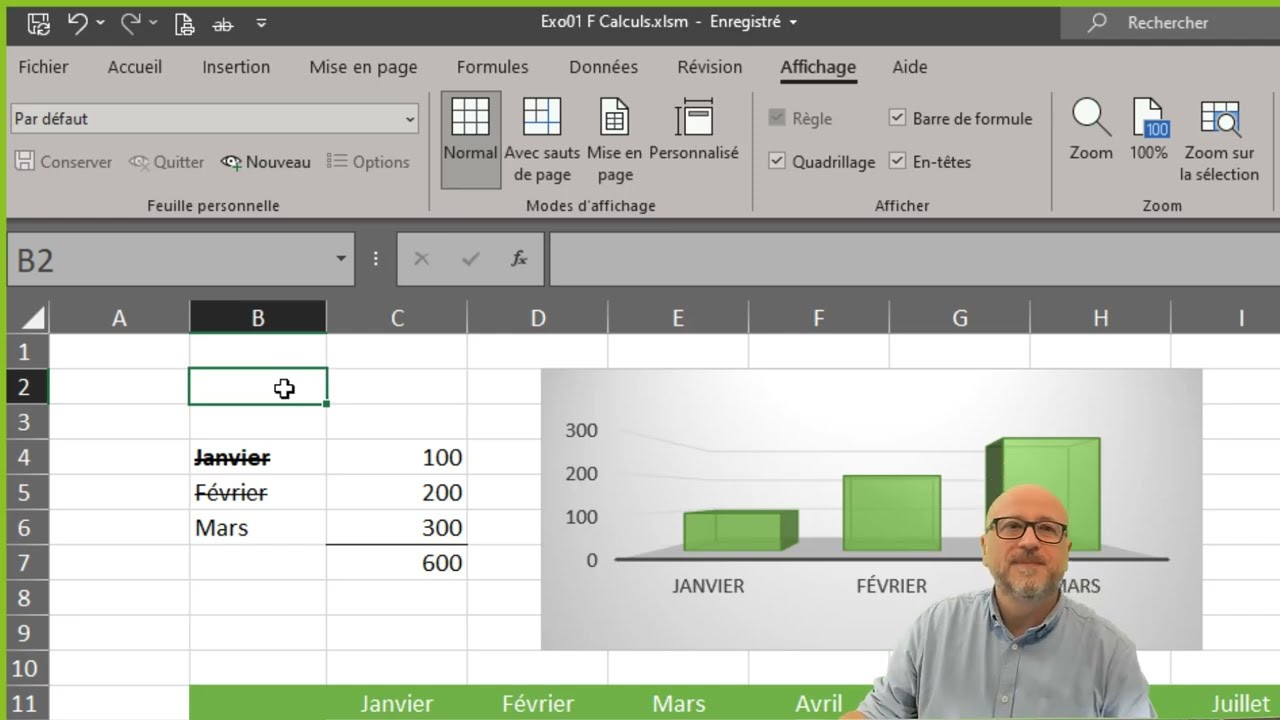1280x720 pixels.
Task: Click the print preview icon in quick access
Action: [184, 23]
